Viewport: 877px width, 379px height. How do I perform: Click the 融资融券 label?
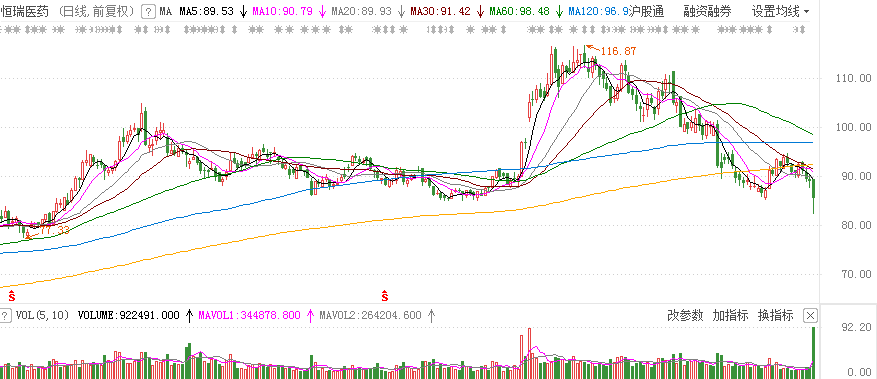click(707, 11)
